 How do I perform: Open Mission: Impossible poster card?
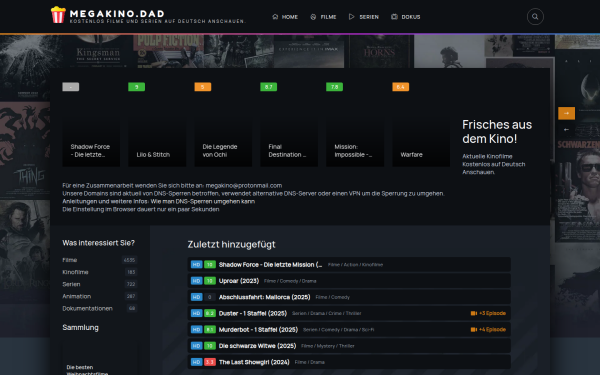coord(355,123)
